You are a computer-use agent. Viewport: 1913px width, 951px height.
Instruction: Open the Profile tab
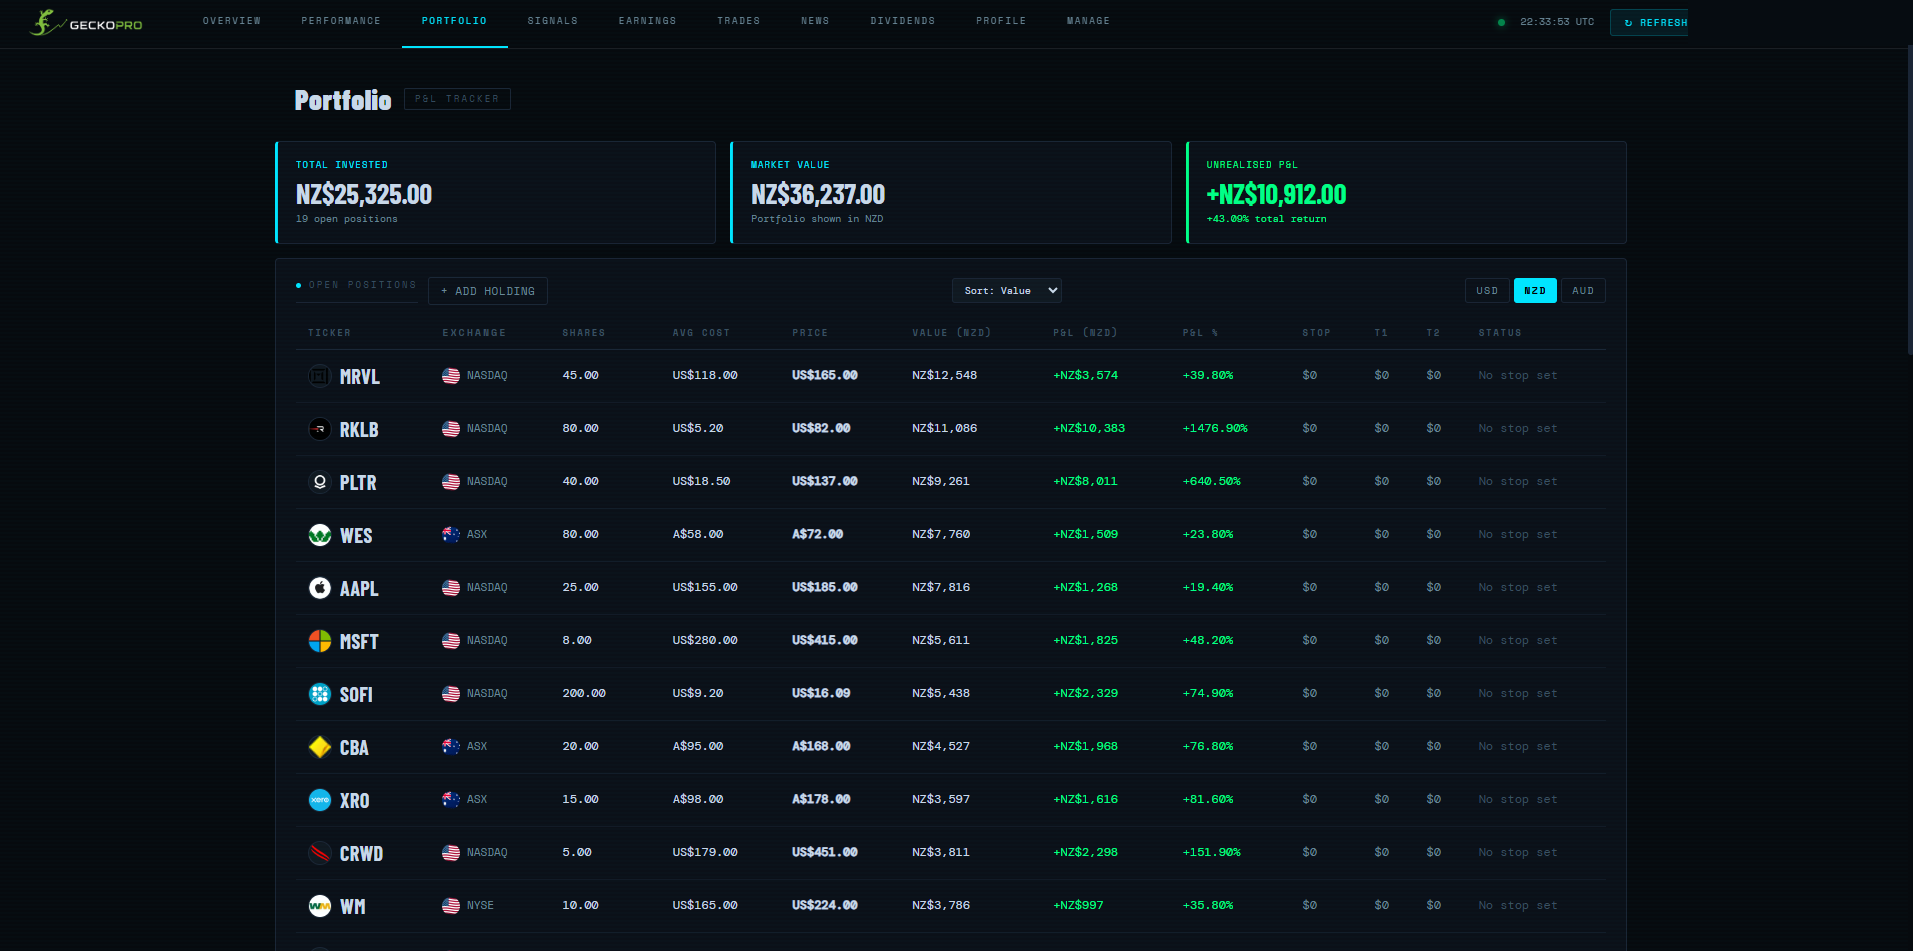click(x=1001, y=21)
